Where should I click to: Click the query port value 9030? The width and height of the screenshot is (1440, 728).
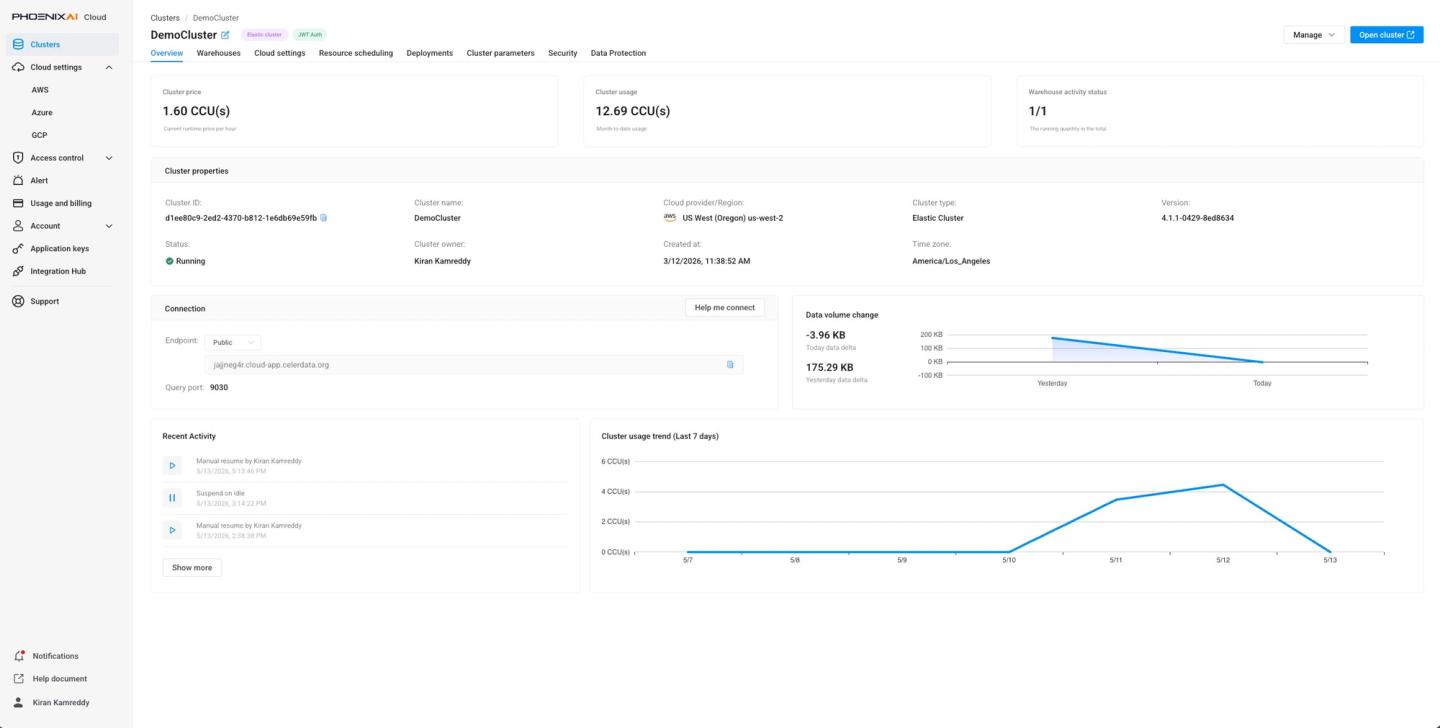(x=219, y=387)
